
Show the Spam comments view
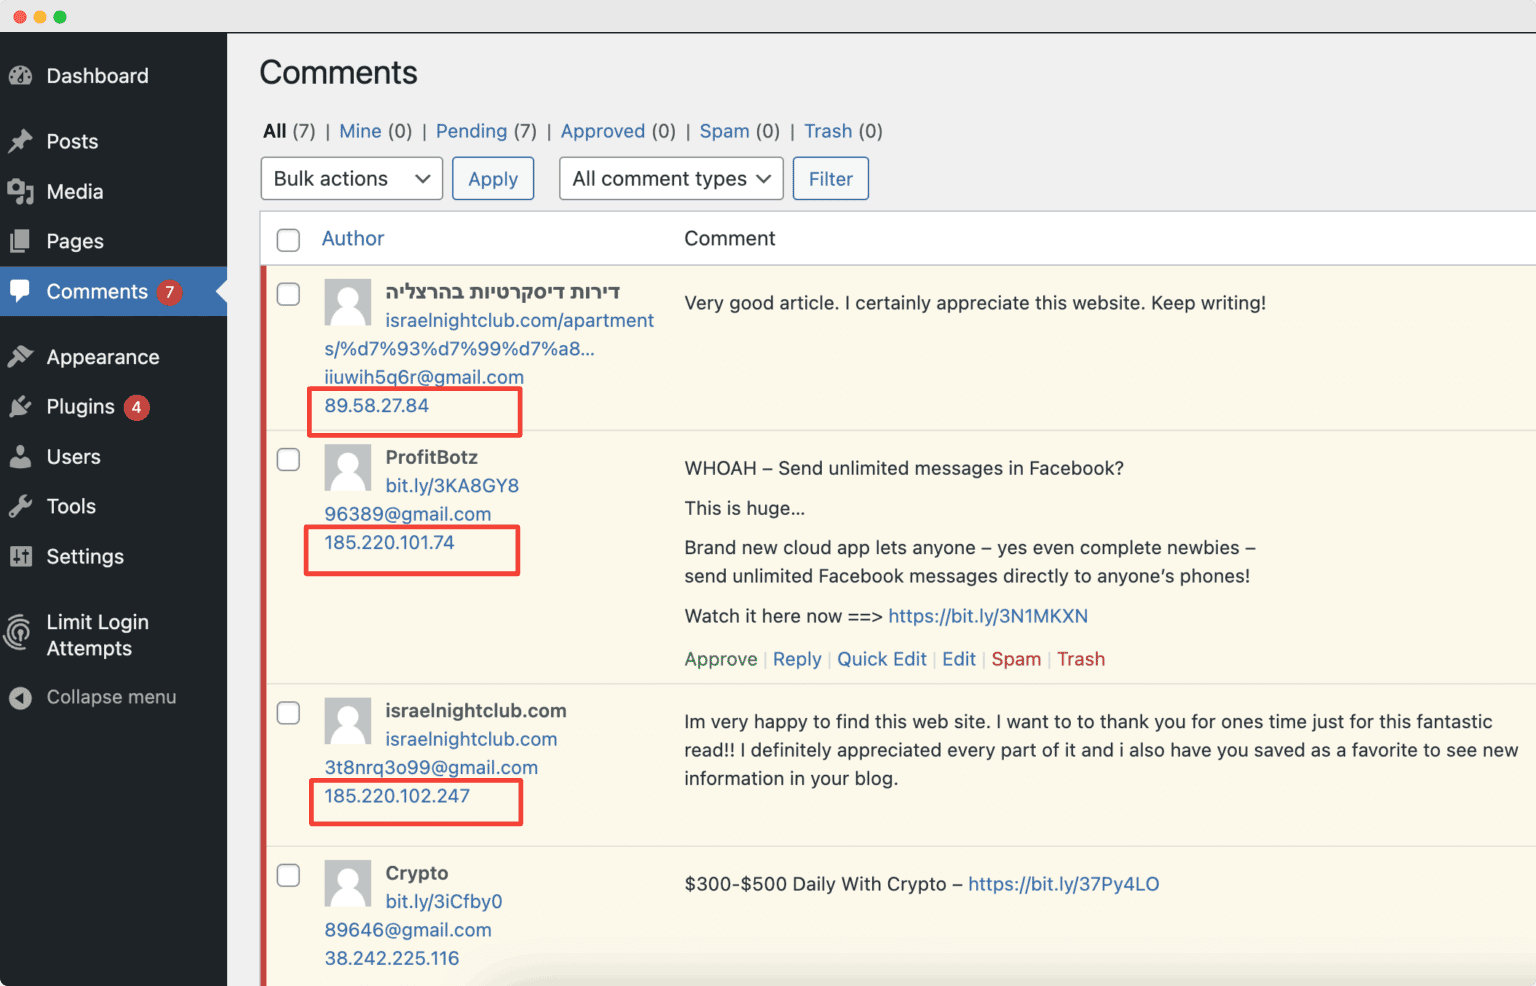pos(724,131)
